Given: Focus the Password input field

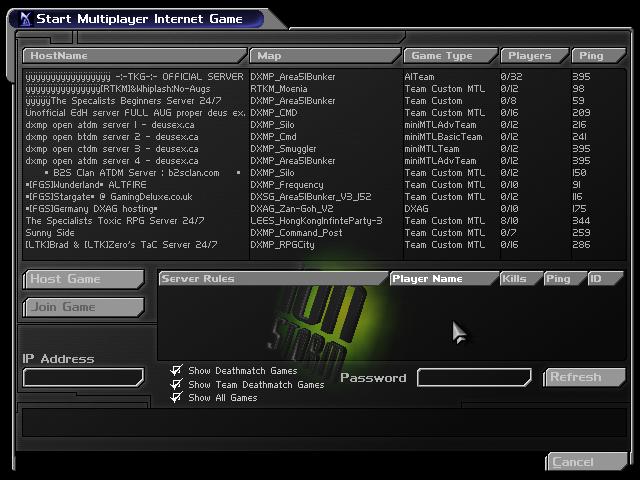Looking at the screenshot, I should point(474,377).
